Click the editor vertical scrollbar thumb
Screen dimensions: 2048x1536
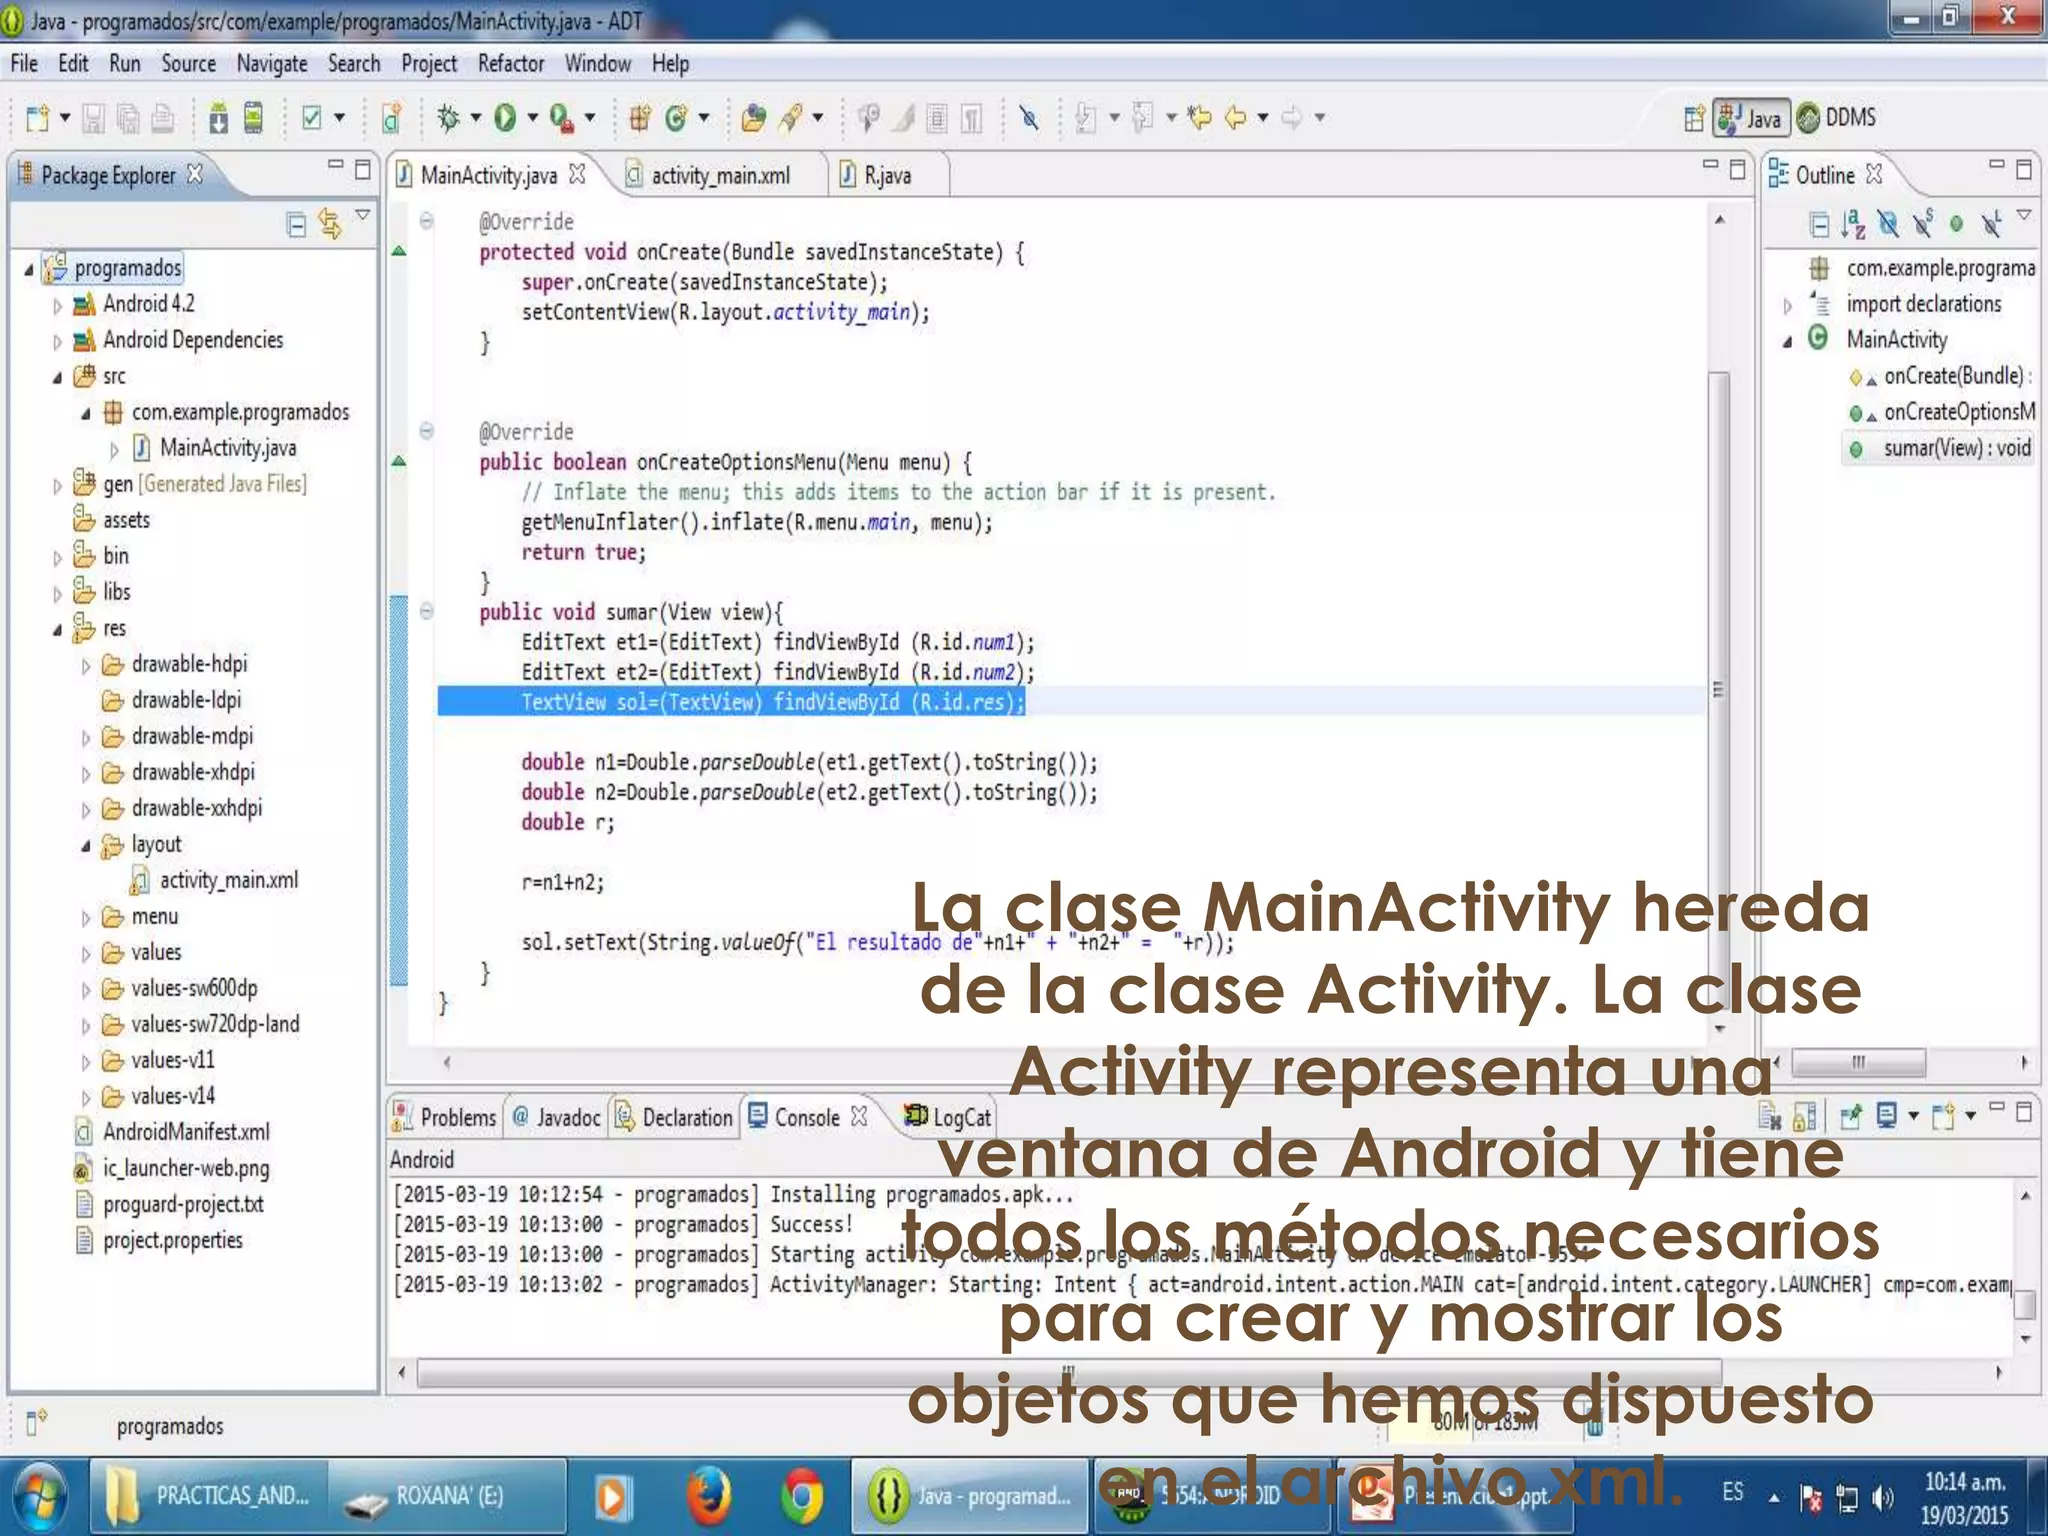tap(1719, 690)
